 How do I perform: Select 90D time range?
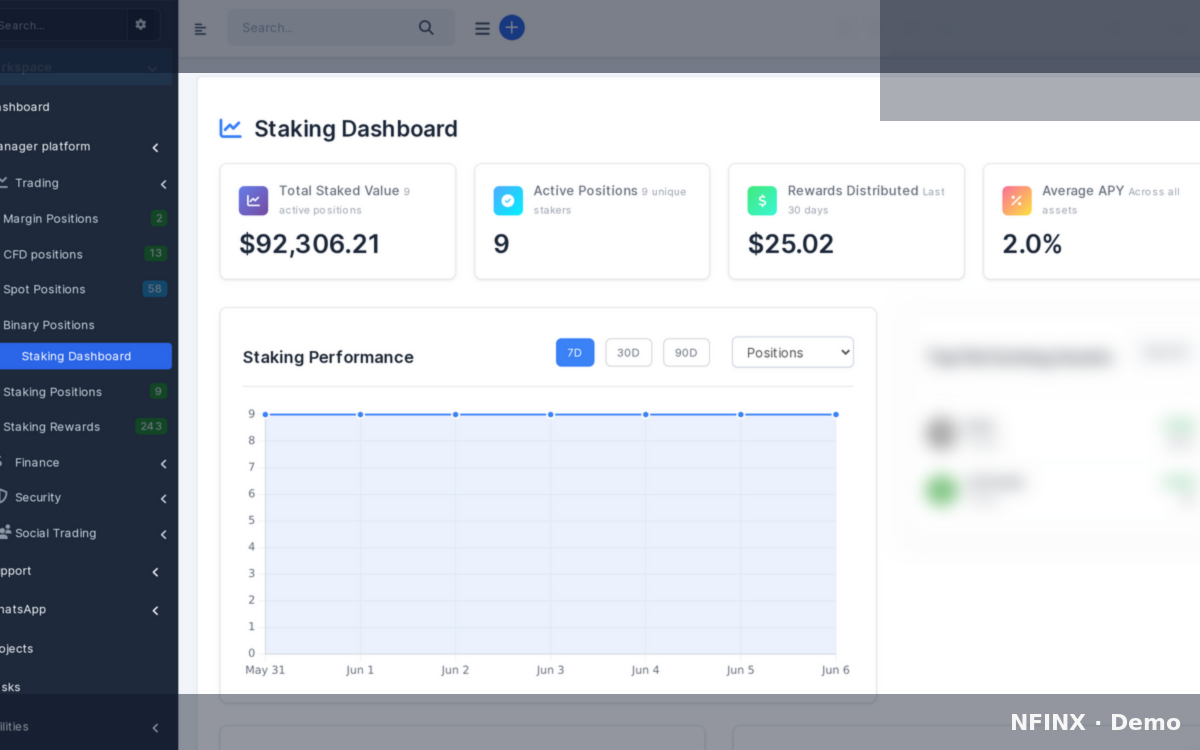click(686, 353)
